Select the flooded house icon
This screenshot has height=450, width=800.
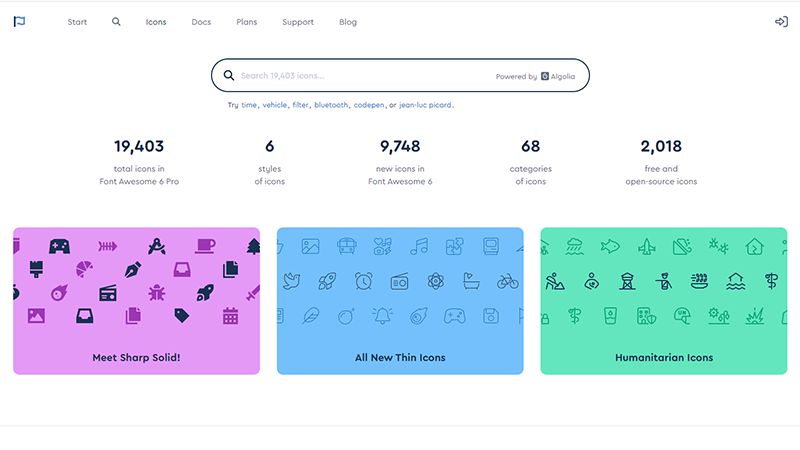[x=735, y=281]
